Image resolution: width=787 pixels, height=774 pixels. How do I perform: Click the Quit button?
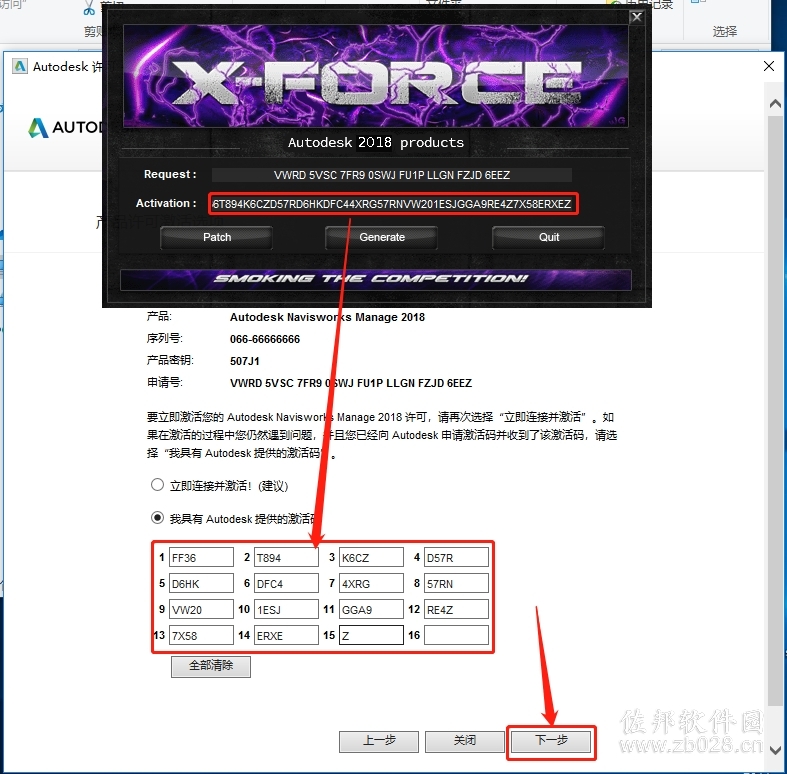pos(549,237)
